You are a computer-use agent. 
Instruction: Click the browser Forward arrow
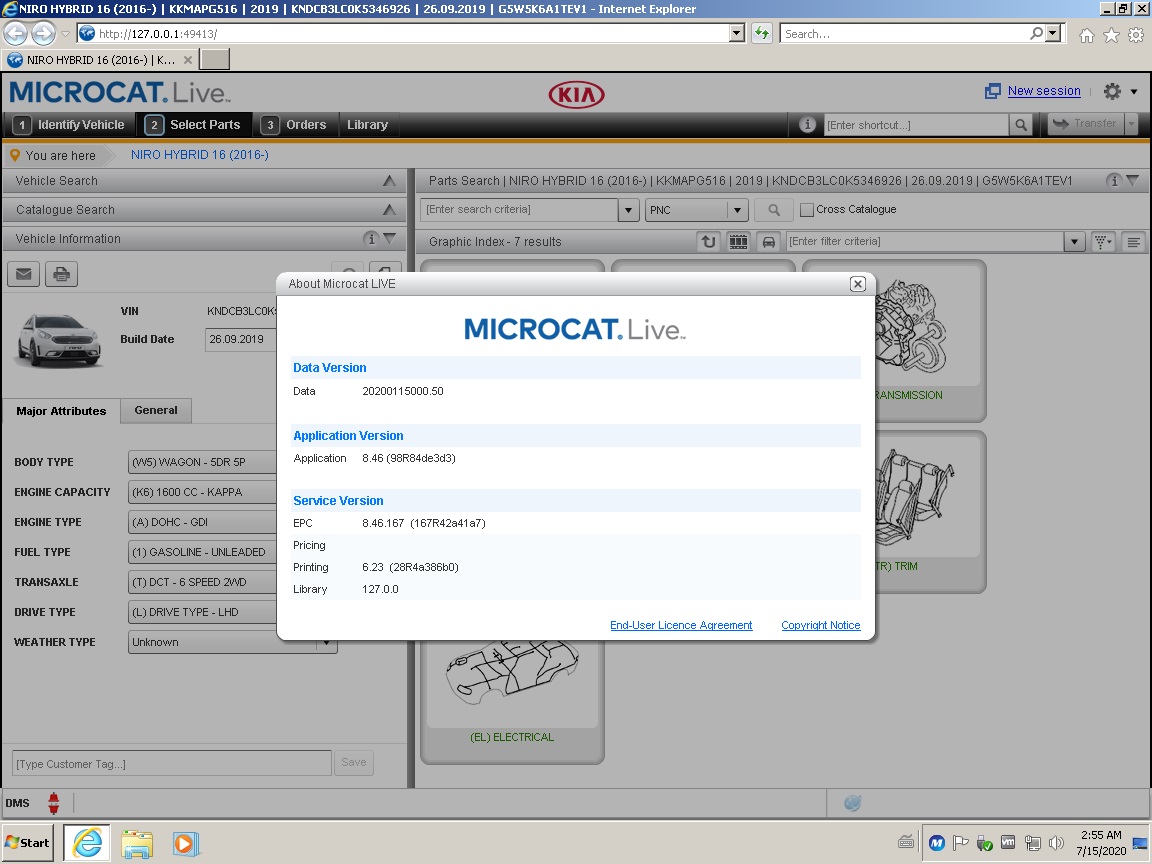[43, 34]
